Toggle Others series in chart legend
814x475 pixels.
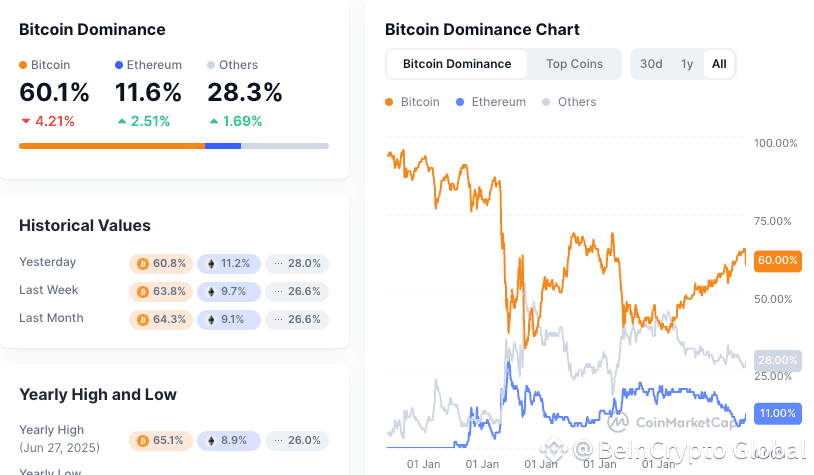click(569, 102)
